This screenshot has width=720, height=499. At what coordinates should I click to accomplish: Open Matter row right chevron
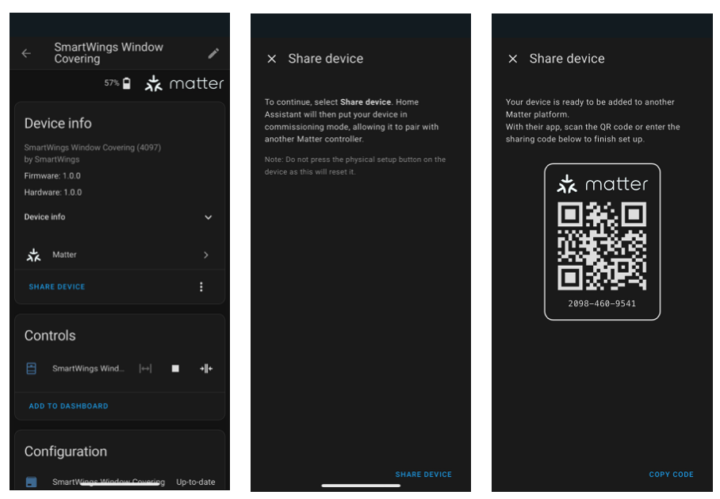pyautogui.click(x=206, y=255)
